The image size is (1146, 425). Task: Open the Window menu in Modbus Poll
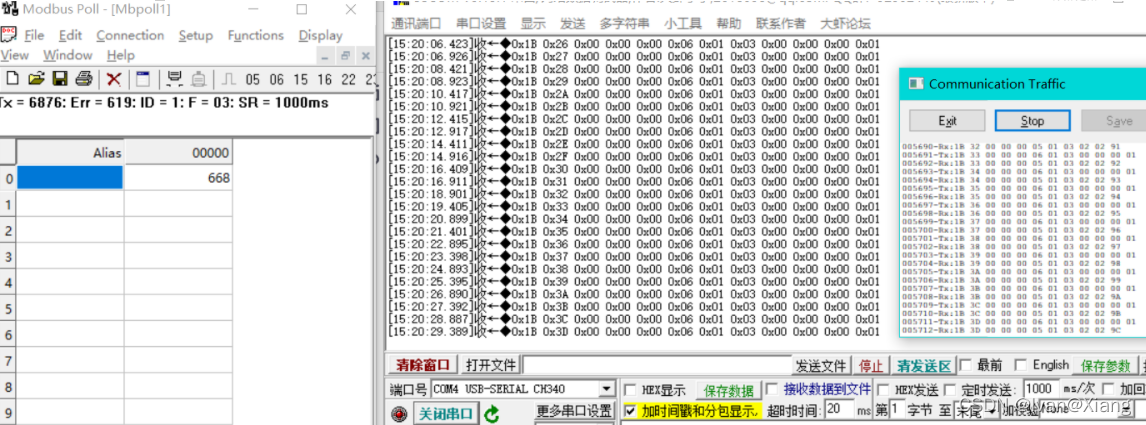67,55
